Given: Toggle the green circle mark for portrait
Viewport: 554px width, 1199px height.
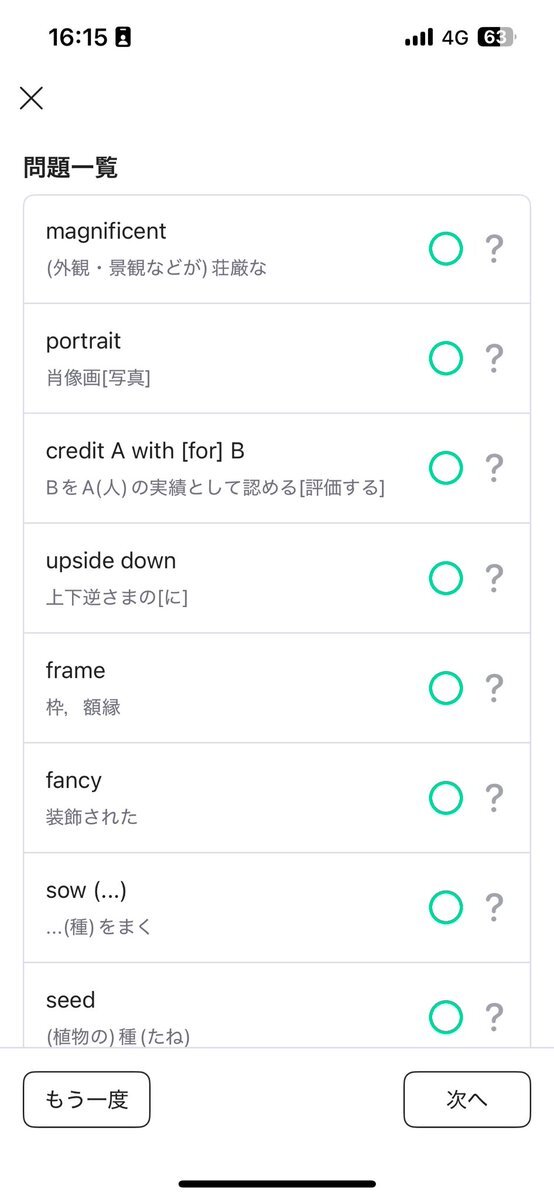Looking at the screenshot, I should (x=445, y=359).
